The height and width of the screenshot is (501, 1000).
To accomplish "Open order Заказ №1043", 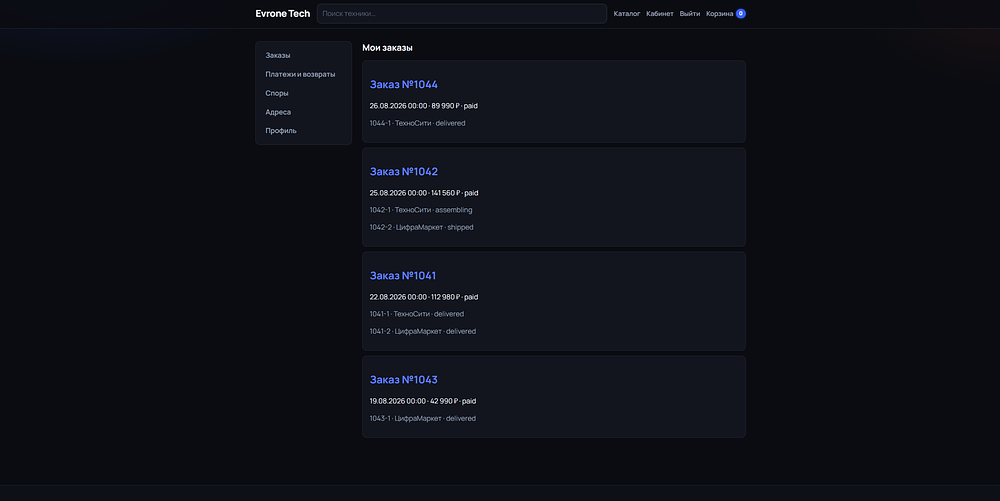I will [x=404, y=379].
